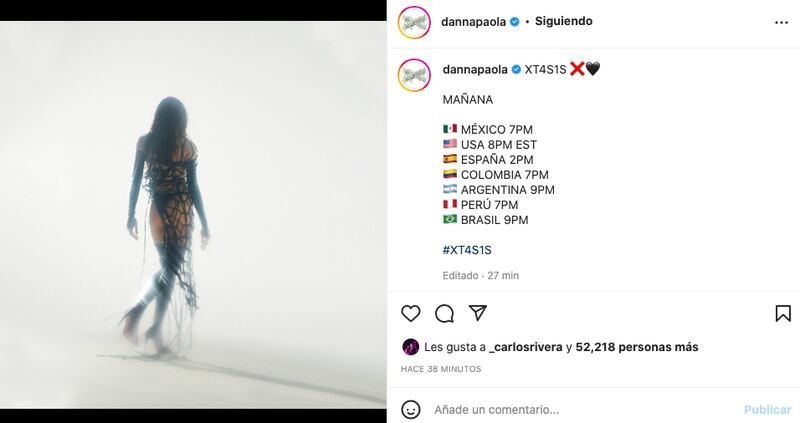
Task: Open _carlosrivera profile from likes line
Action: [526, 347]
